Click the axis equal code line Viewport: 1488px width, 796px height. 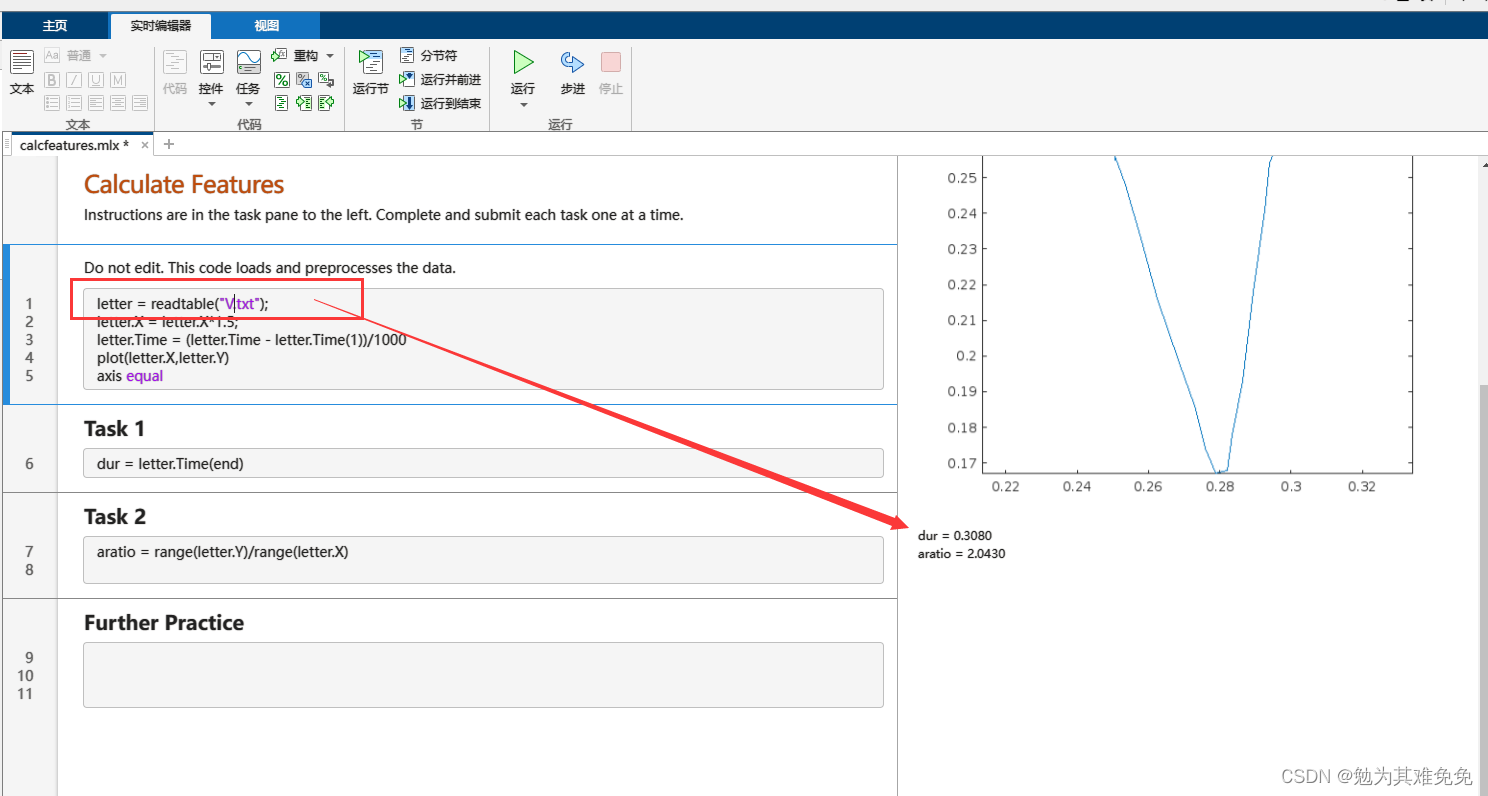(x=130, y=376)
